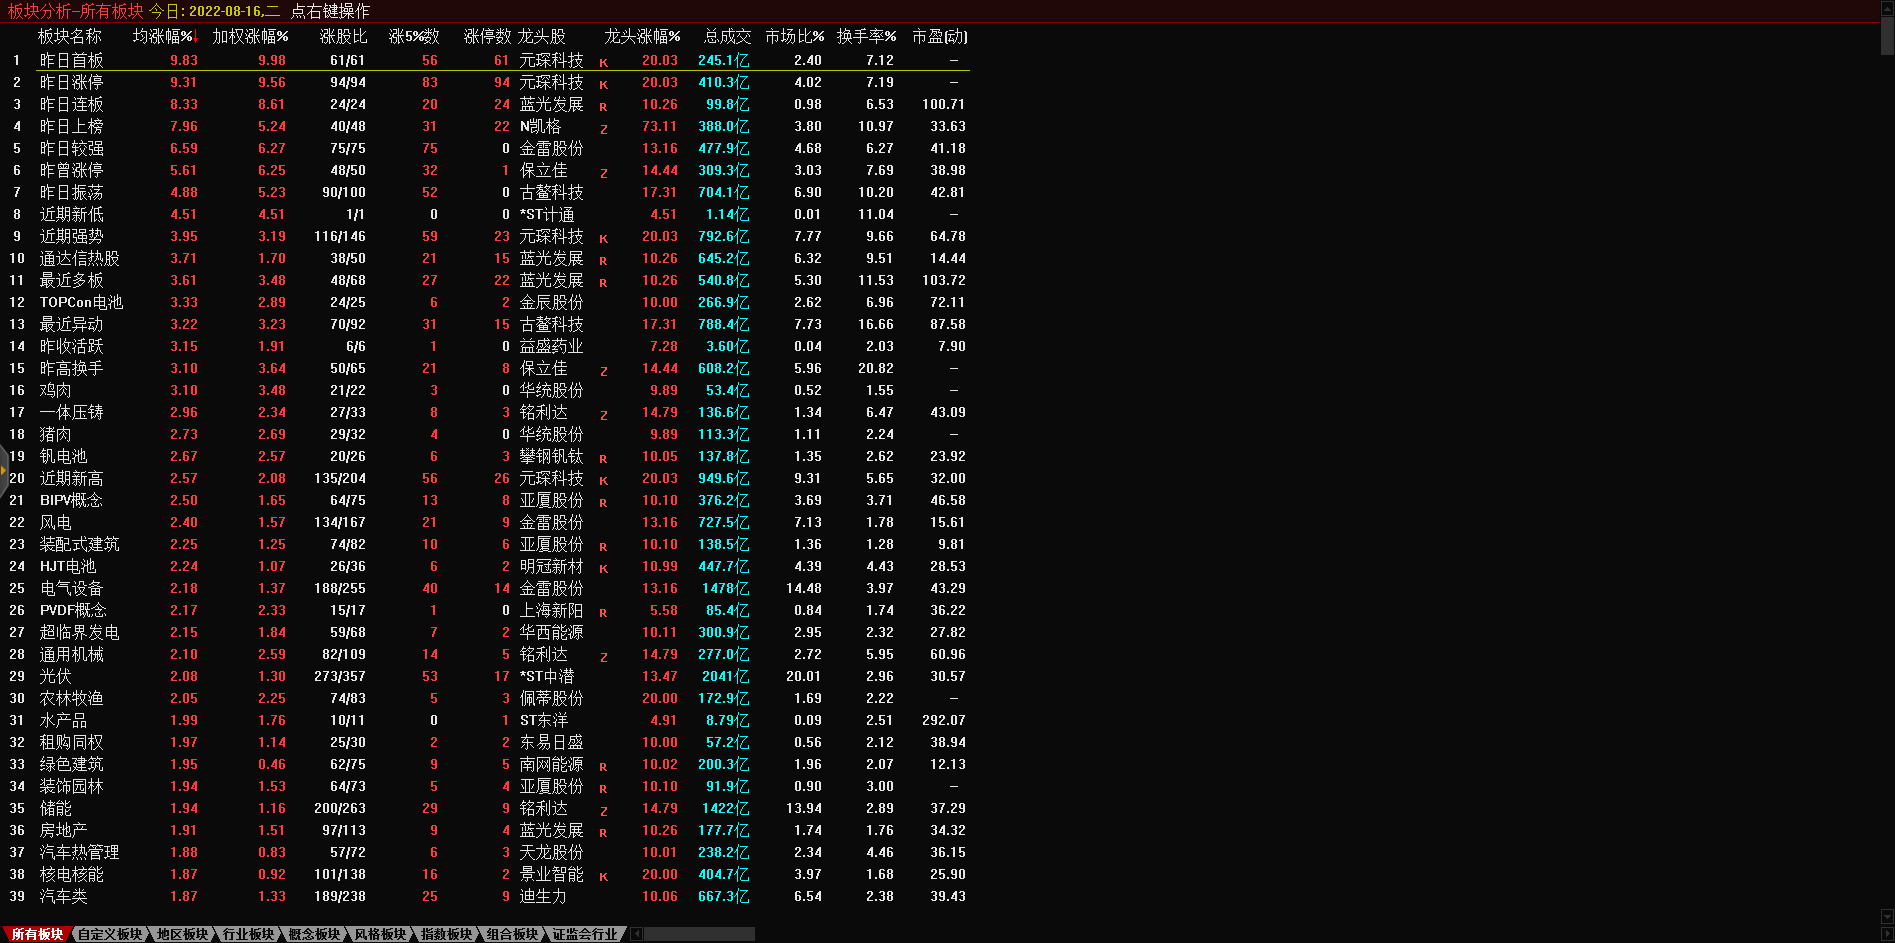The width and height of the screenshot is (1895, 943).
Task: Switch to the 概念板块 tab
Action: tap(314, 934)
